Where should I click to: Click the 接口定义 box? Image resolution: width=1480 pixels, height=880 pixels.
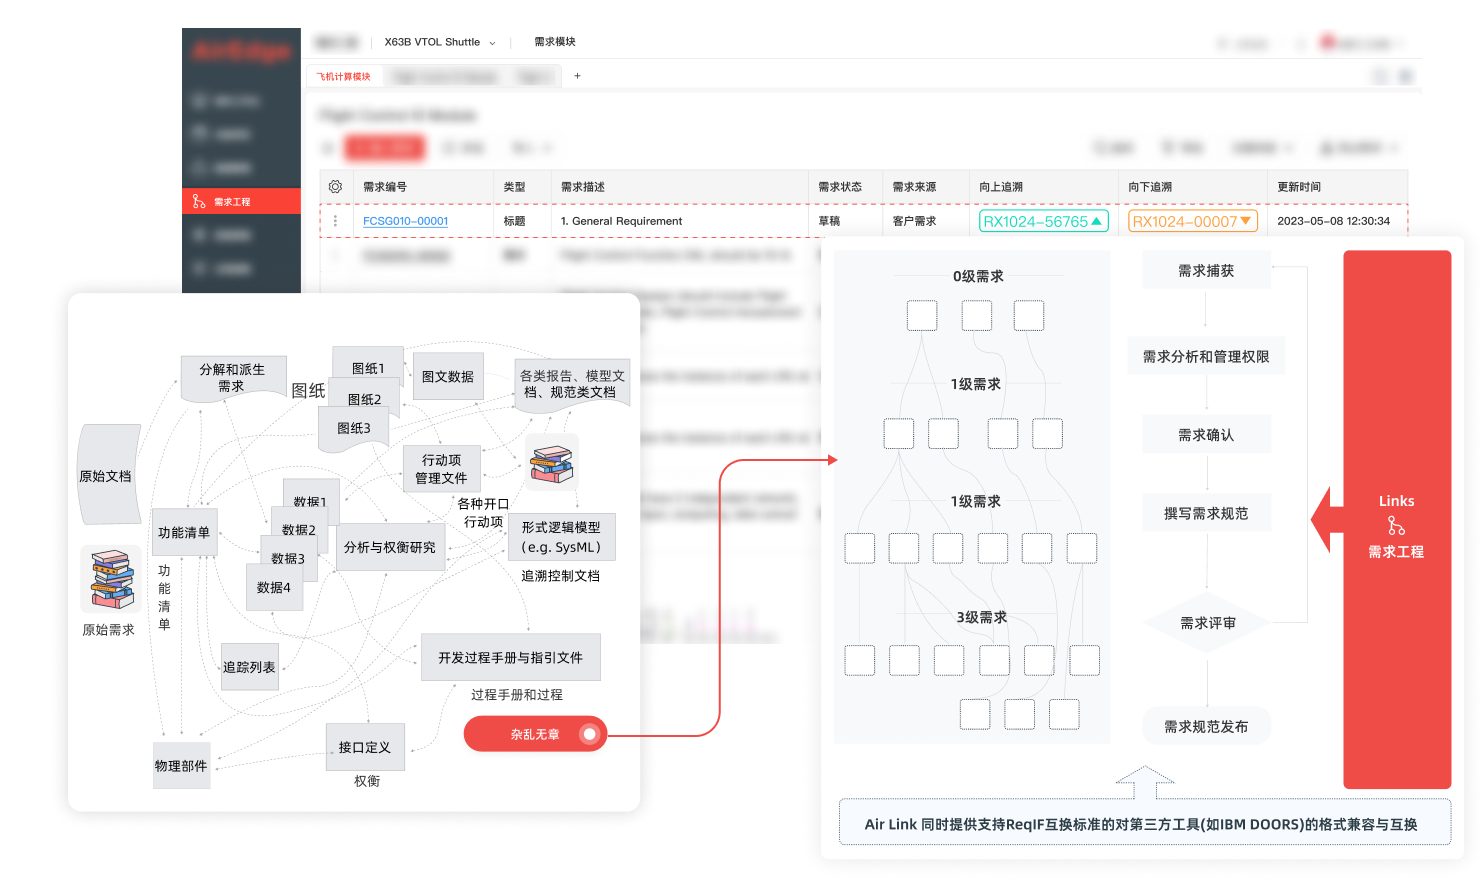365,747
